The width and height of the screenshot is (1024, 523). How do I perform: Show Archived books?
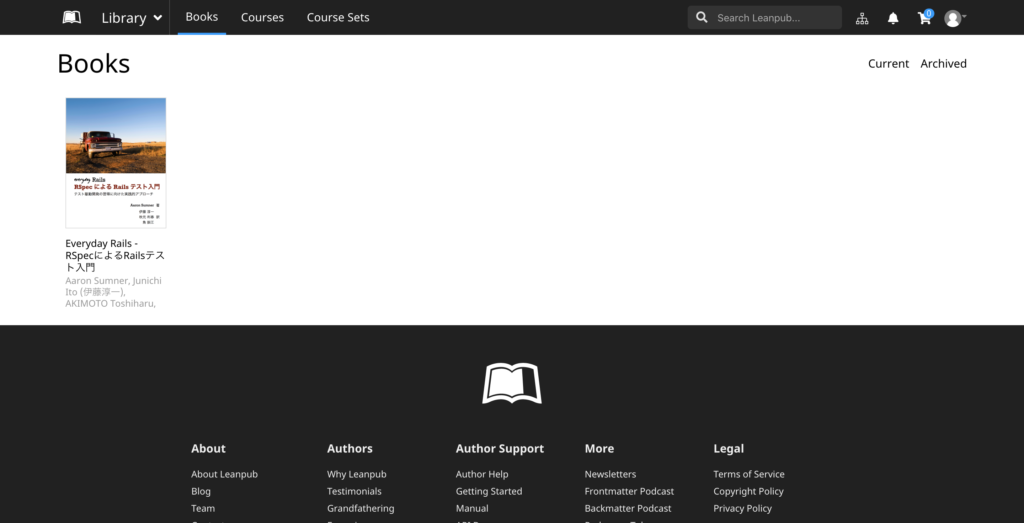(943, 63)
